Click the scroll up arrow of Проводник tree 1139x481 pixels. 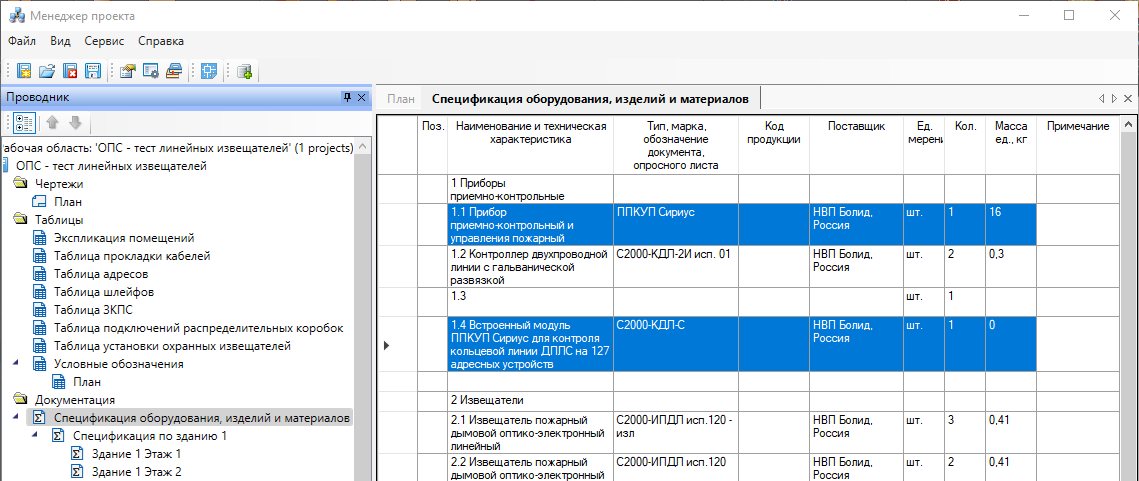(x=362, y=146)
